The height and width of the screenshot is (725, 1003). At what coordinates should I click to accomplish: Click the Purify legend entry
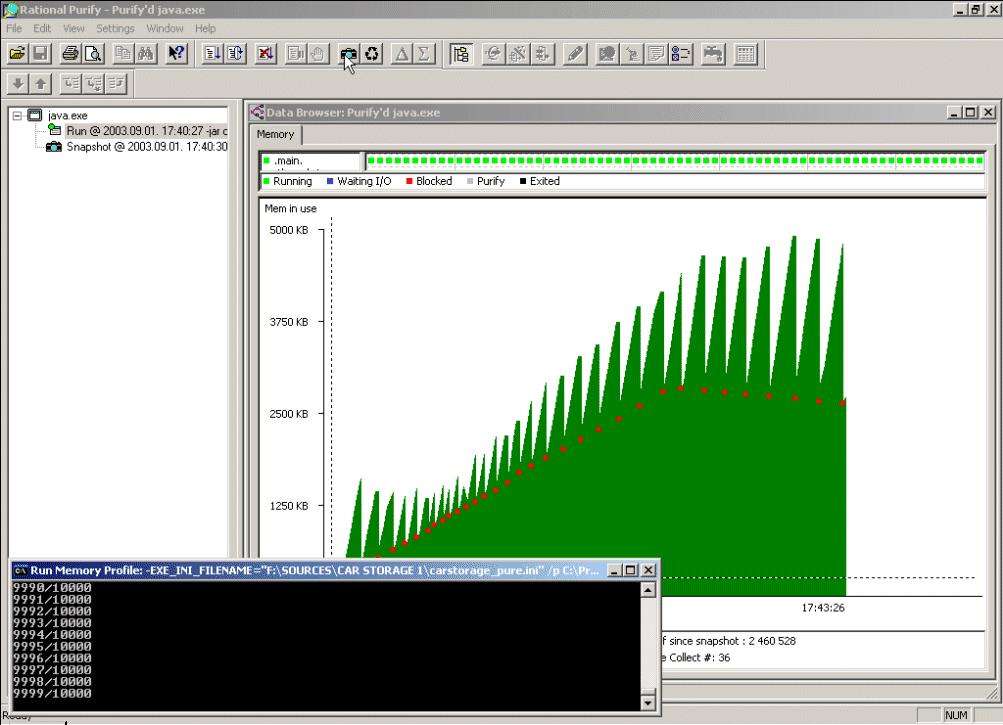click(486, 181)
